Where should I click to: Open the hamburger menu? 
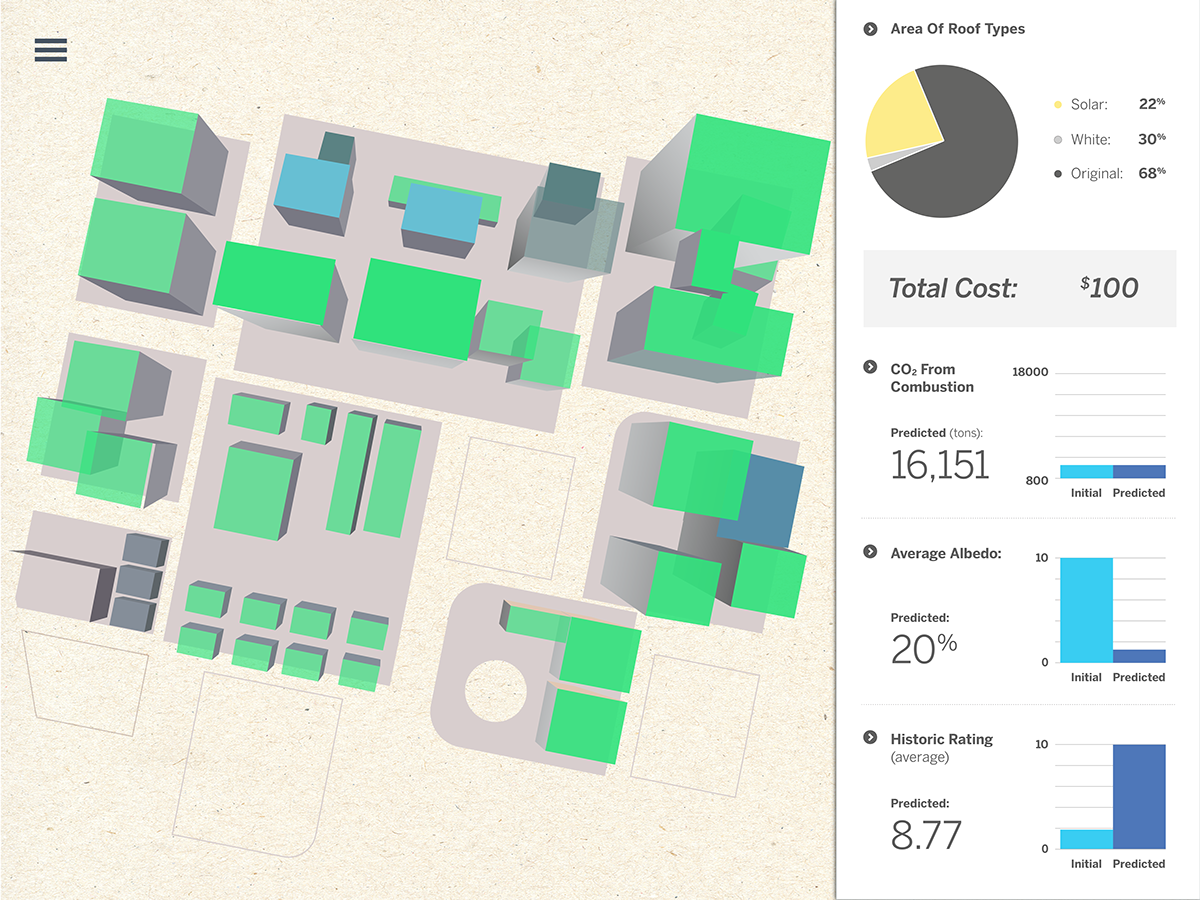click(50, 50)
